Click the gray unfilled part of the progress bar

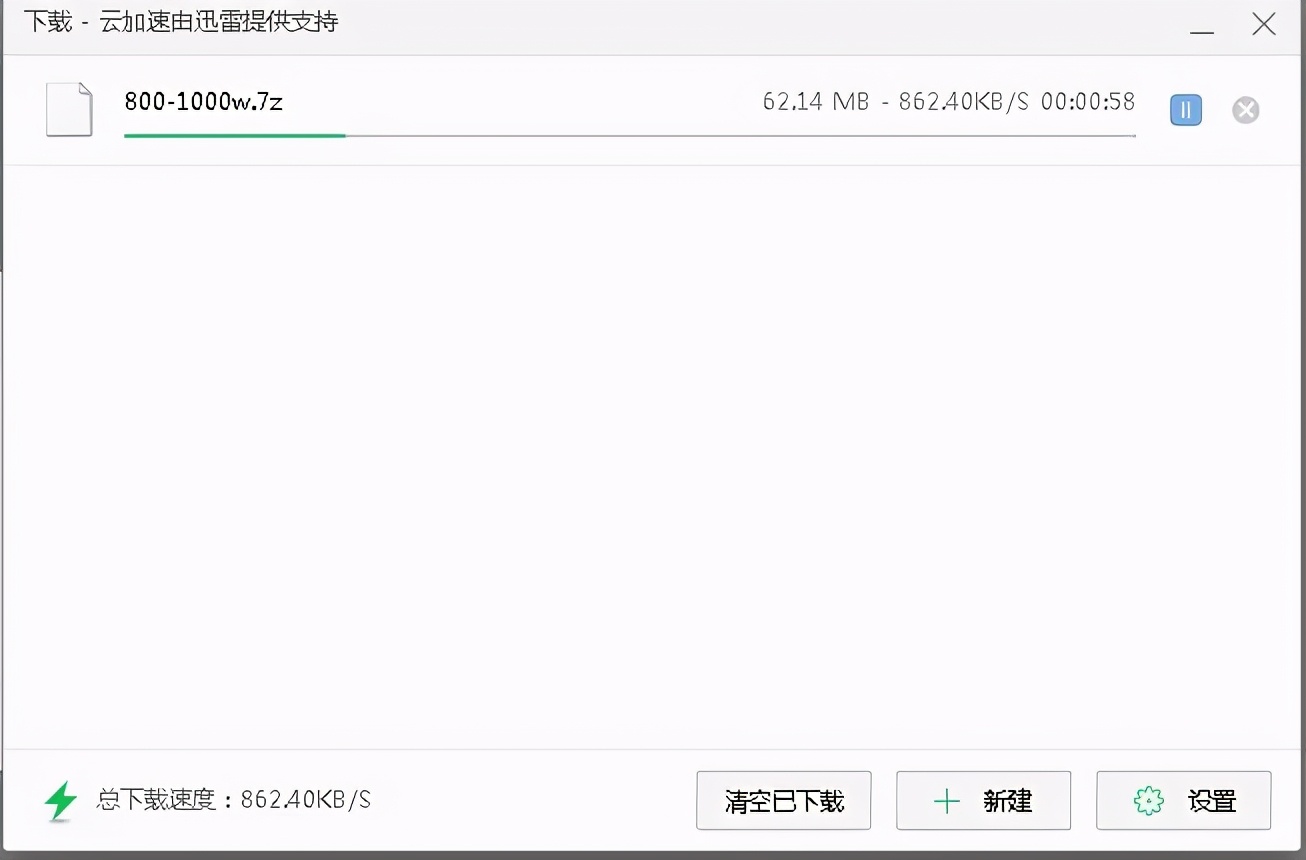pyautogui.click(x=740, y=135)
